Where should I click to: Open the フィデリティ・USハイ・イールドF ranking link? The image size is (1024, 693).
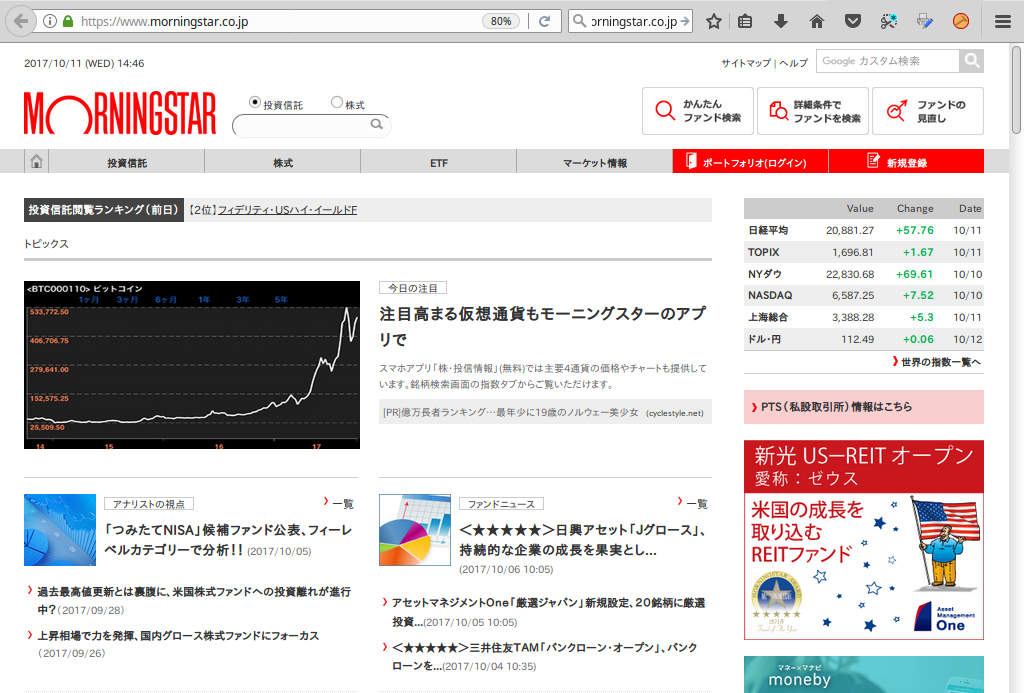click(287, 210)
